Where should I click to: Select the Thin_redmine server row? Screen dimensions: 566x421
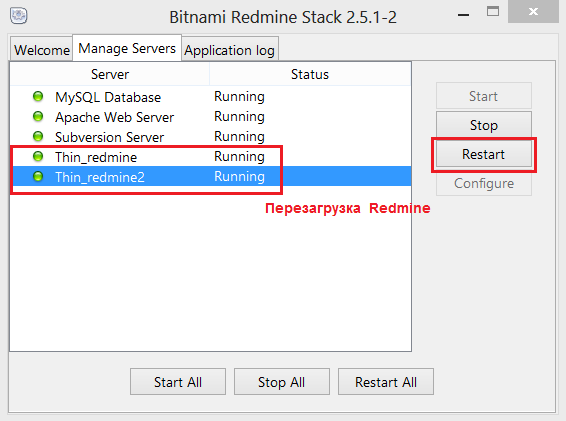(211, 157)
